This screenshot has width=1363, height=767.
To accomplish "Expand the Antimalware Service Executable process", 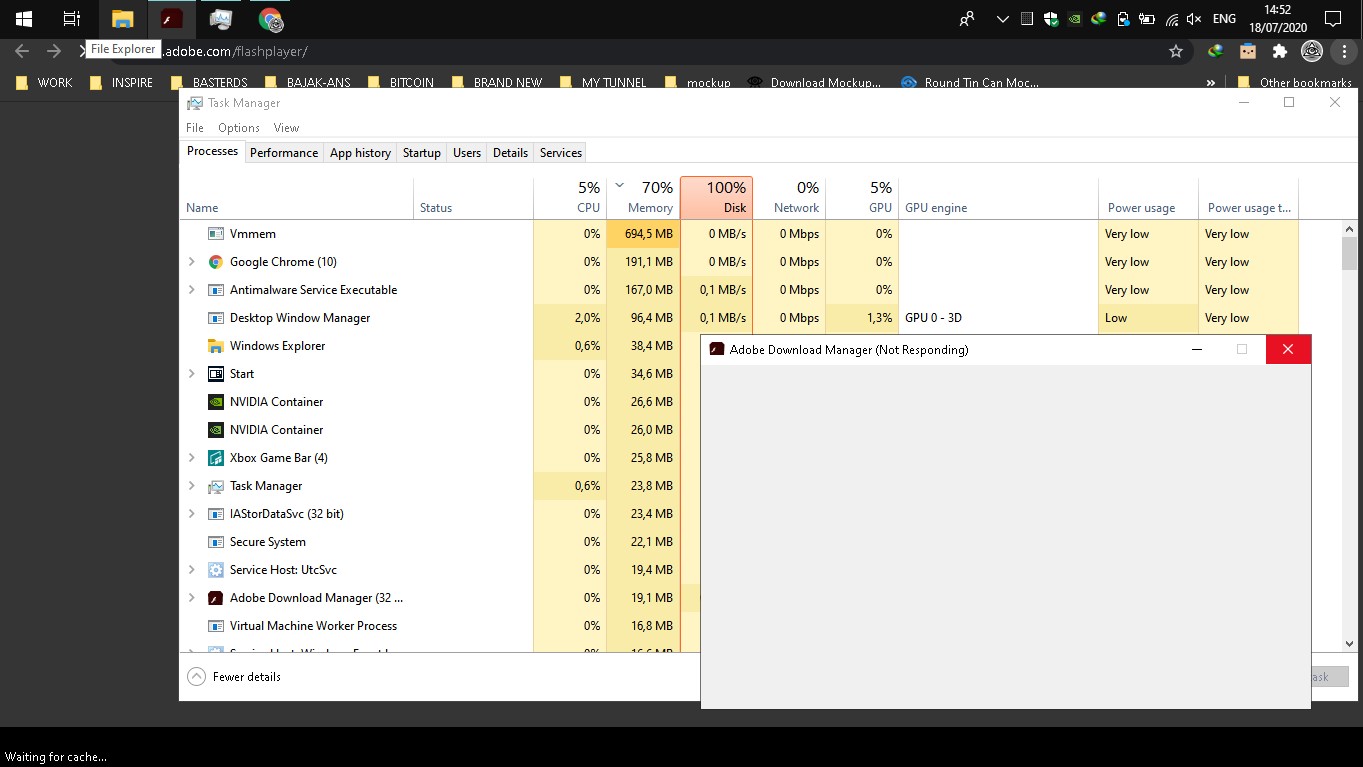I will 192,290.
